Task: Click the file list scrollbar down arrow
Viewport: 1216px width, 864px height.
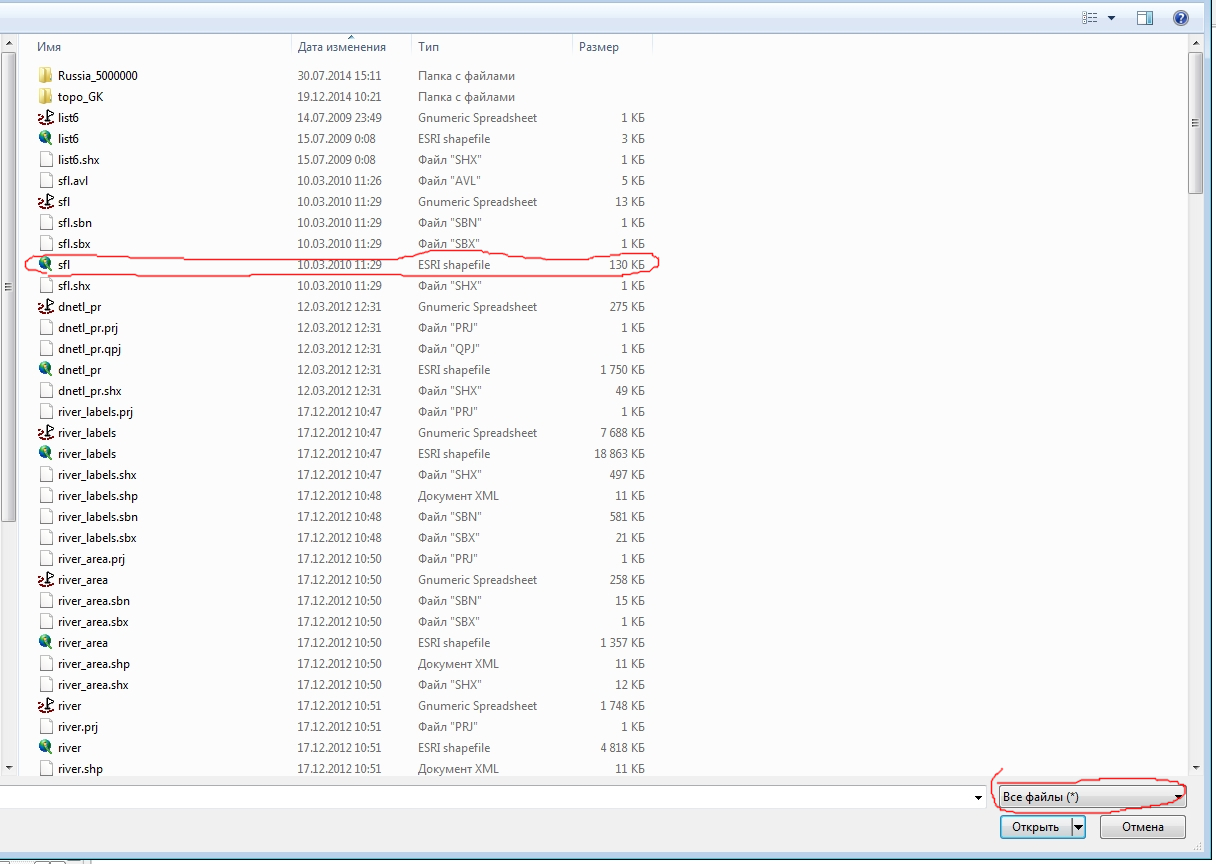Action: pos(1195,767)
